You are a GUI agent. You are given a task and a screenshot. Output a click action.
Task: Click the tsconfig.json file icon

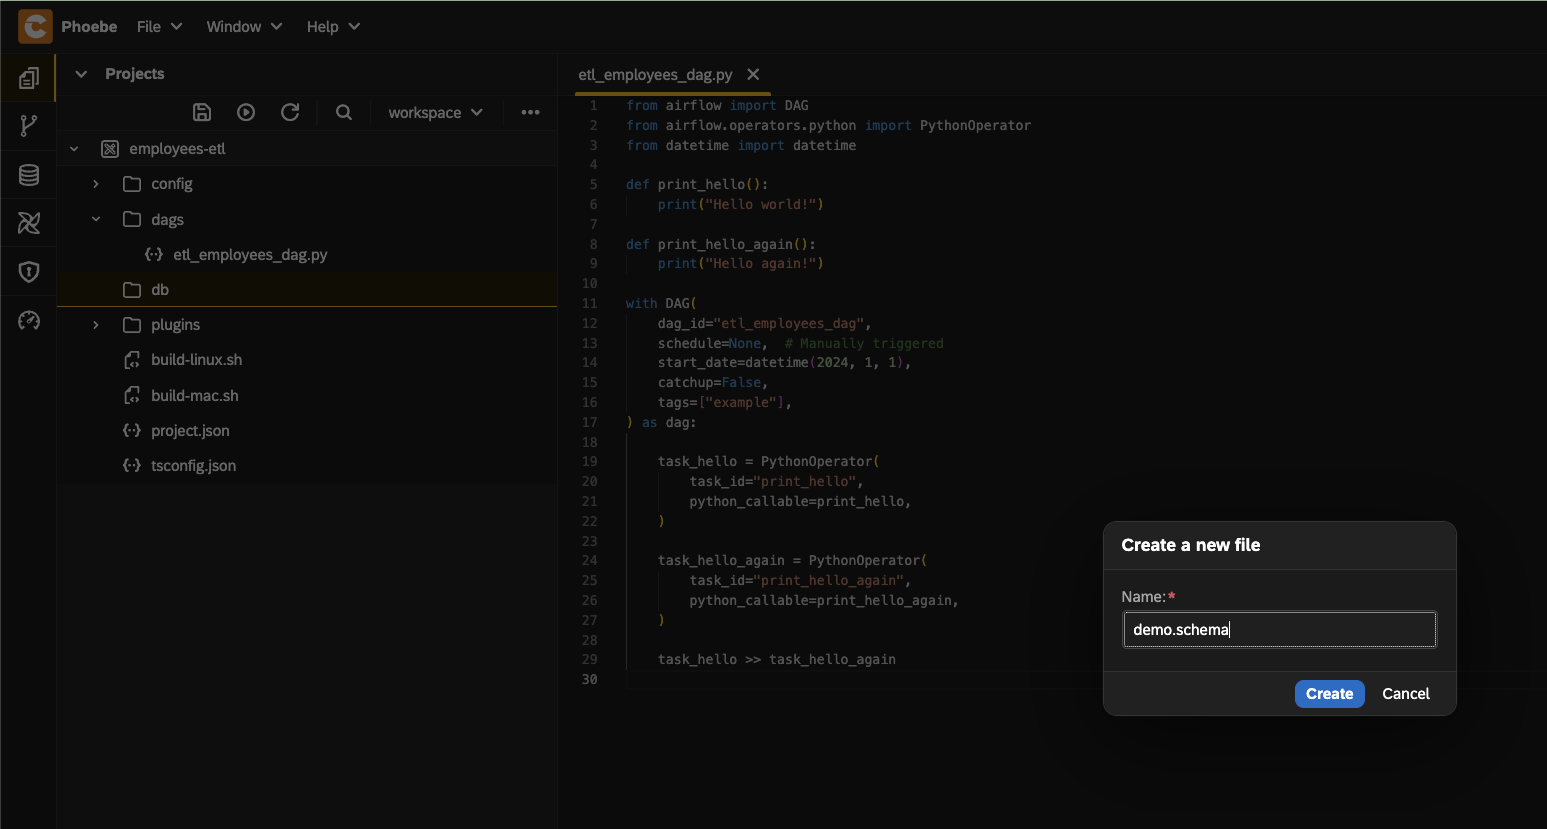(x=132, y=466)
